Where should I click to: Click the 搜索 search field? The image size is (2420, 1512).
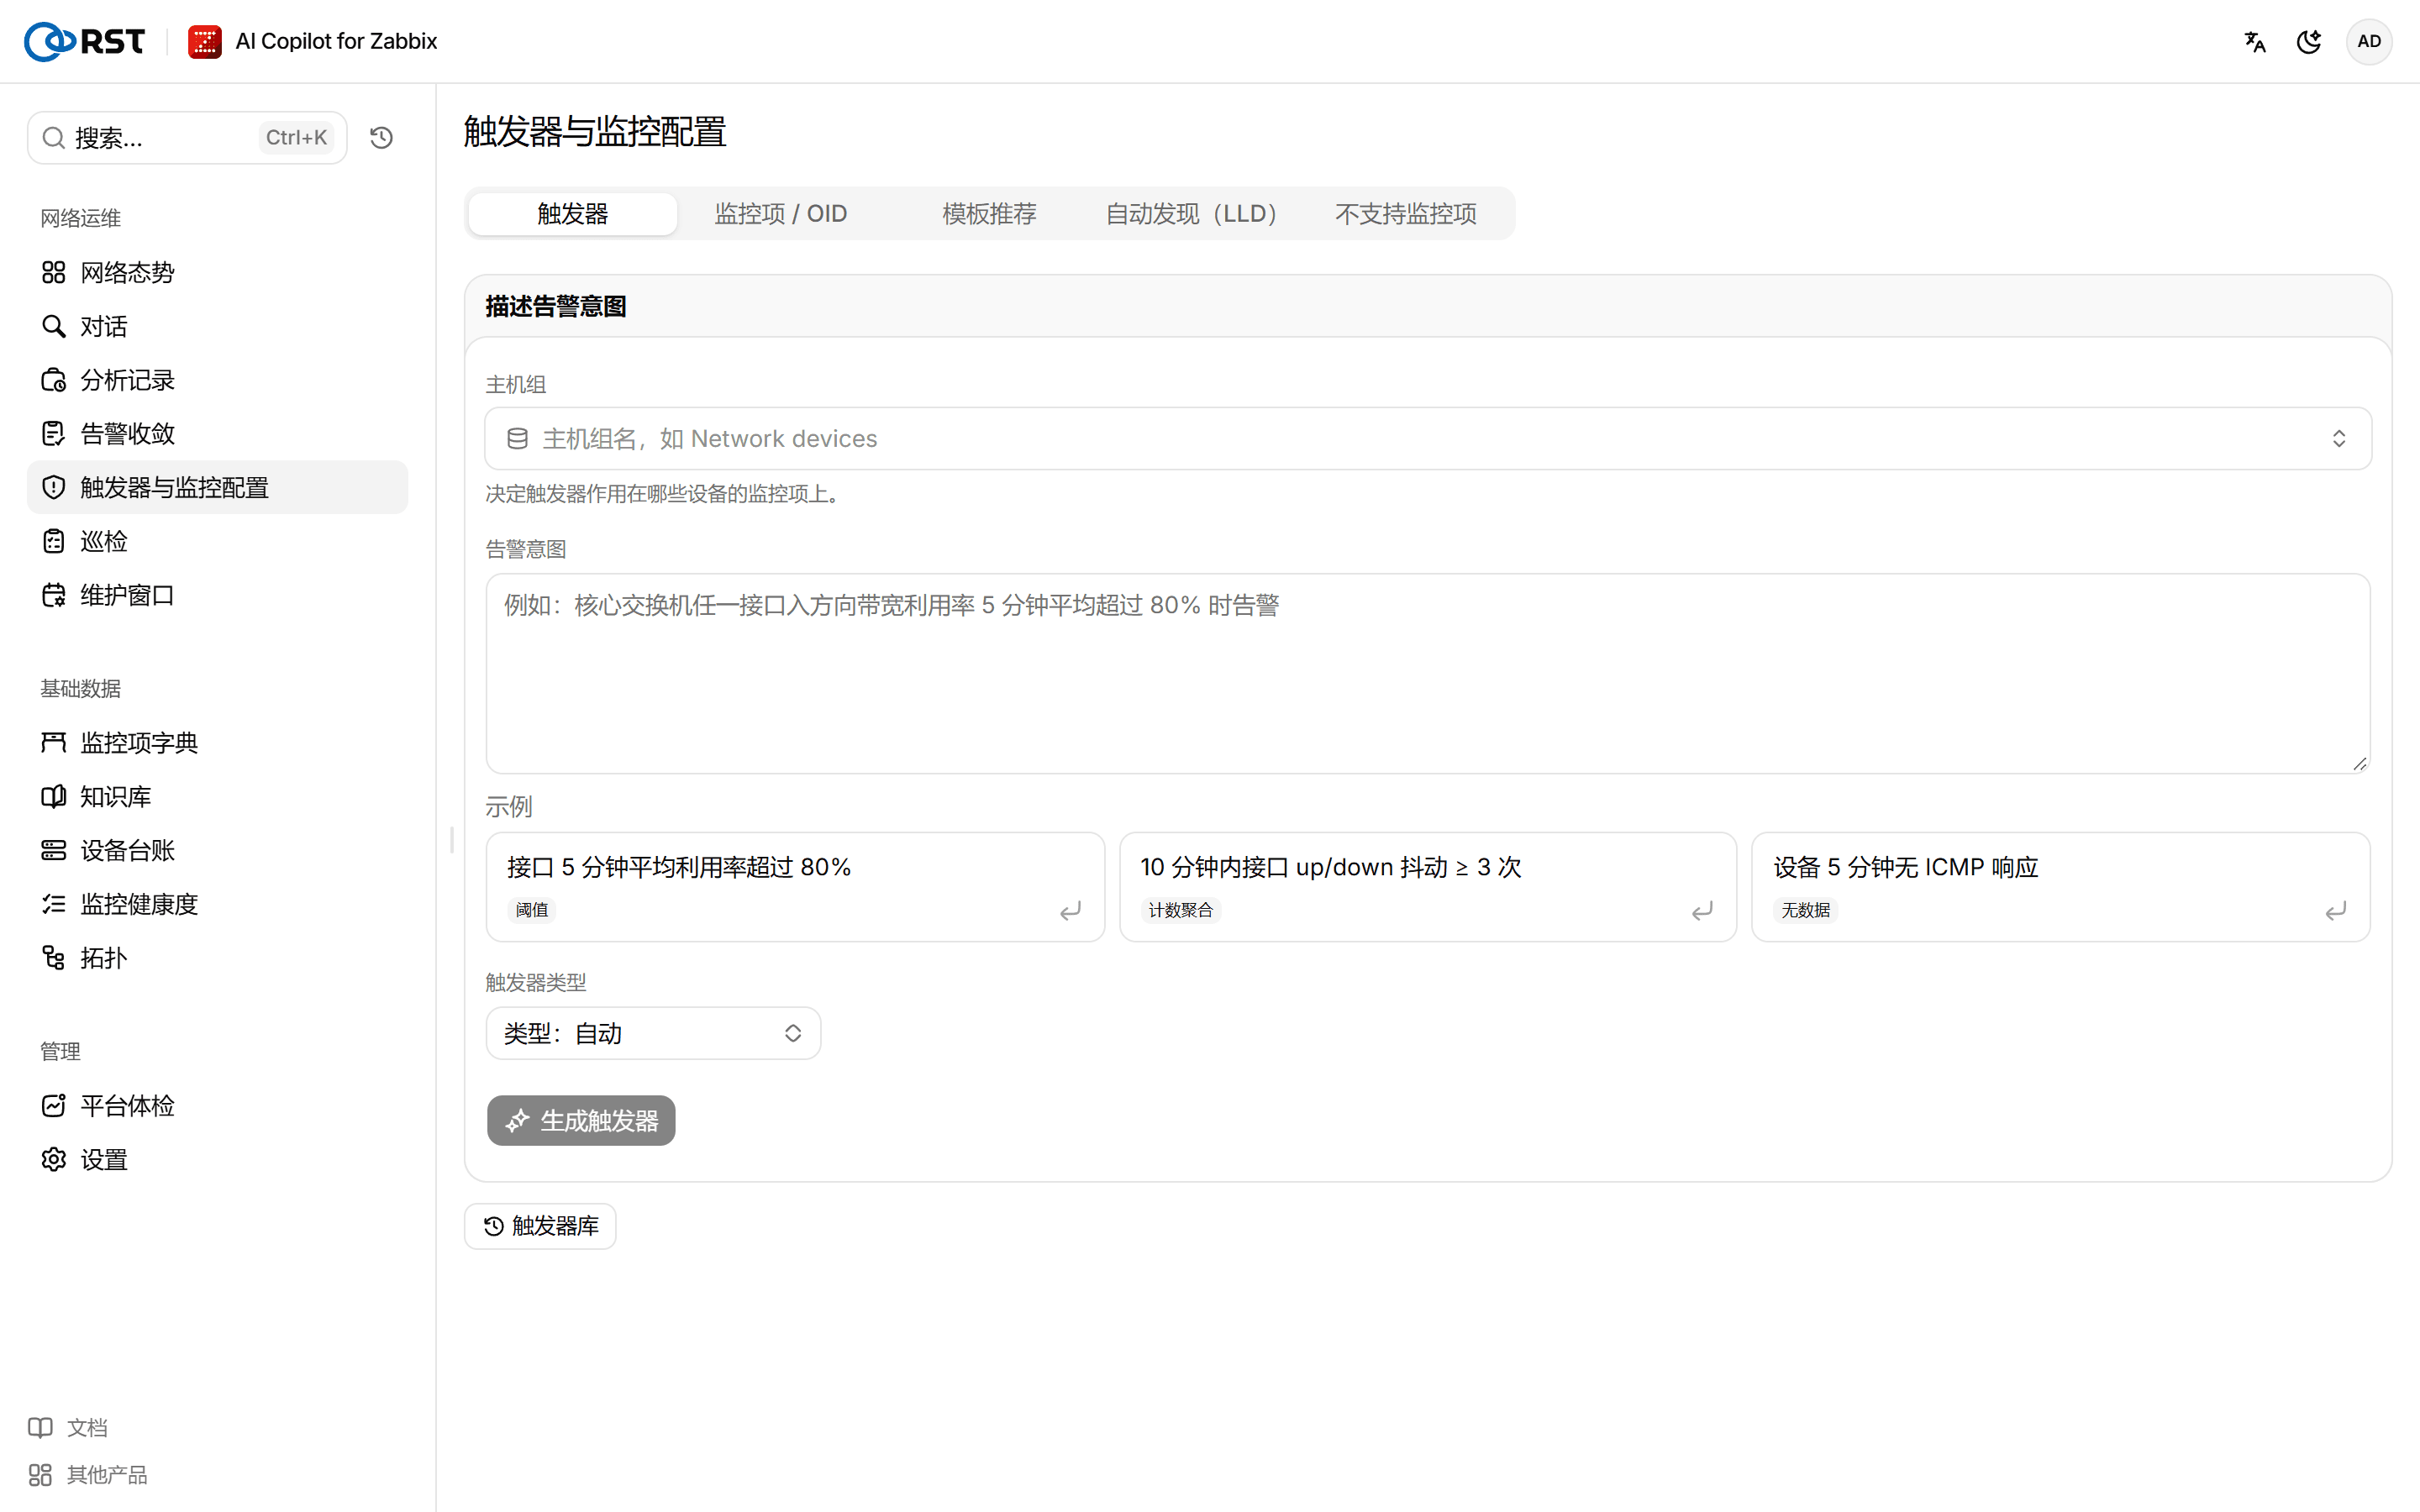pos(187,138)
